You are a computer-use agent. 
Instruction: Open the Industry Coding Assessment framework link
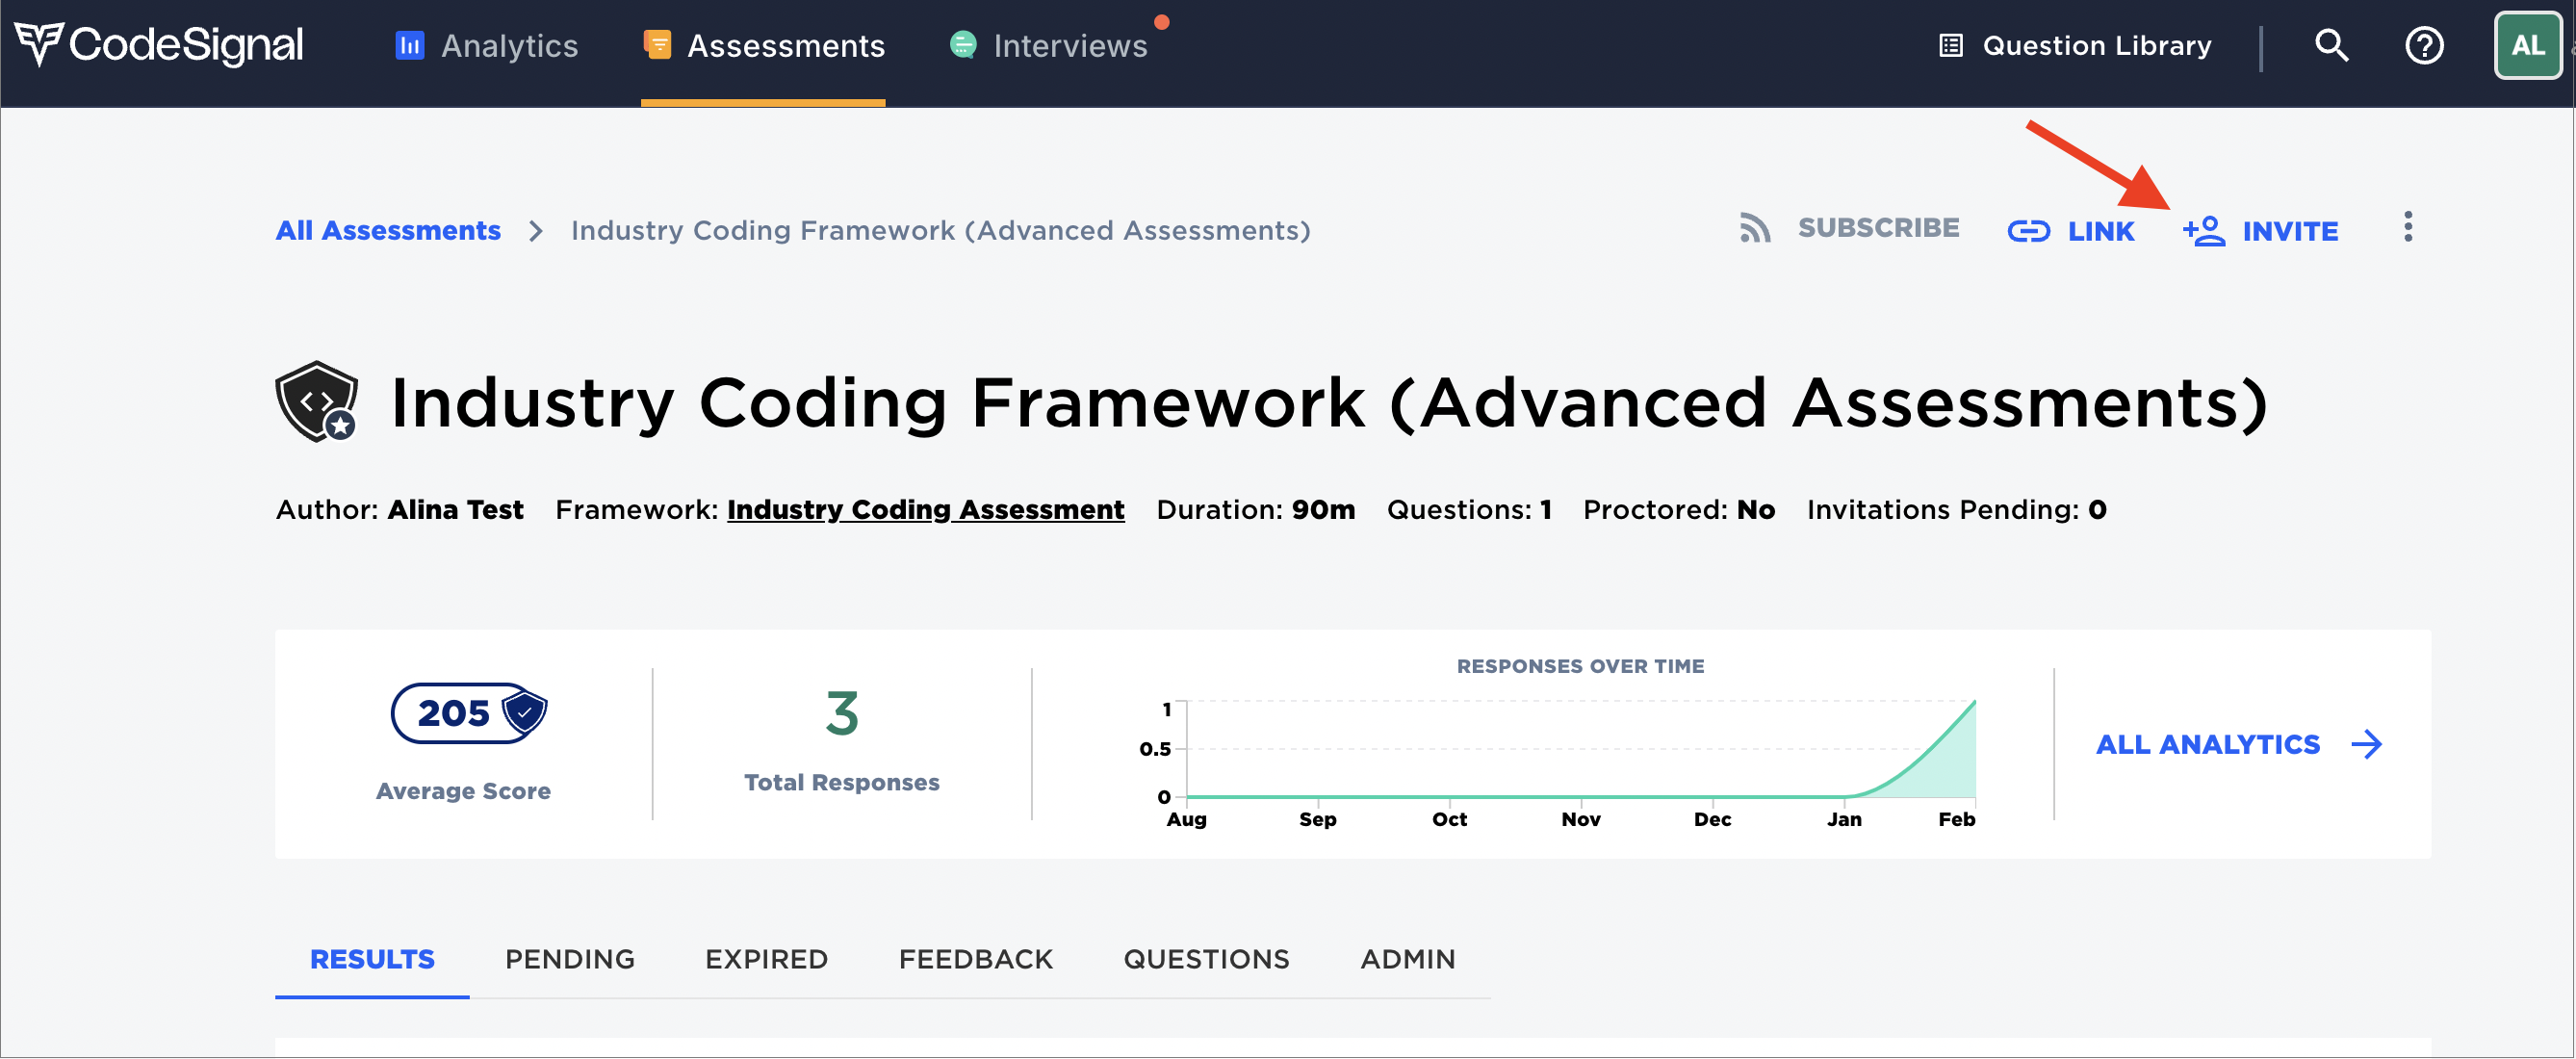pyautogui.click(x=926, y=510)
